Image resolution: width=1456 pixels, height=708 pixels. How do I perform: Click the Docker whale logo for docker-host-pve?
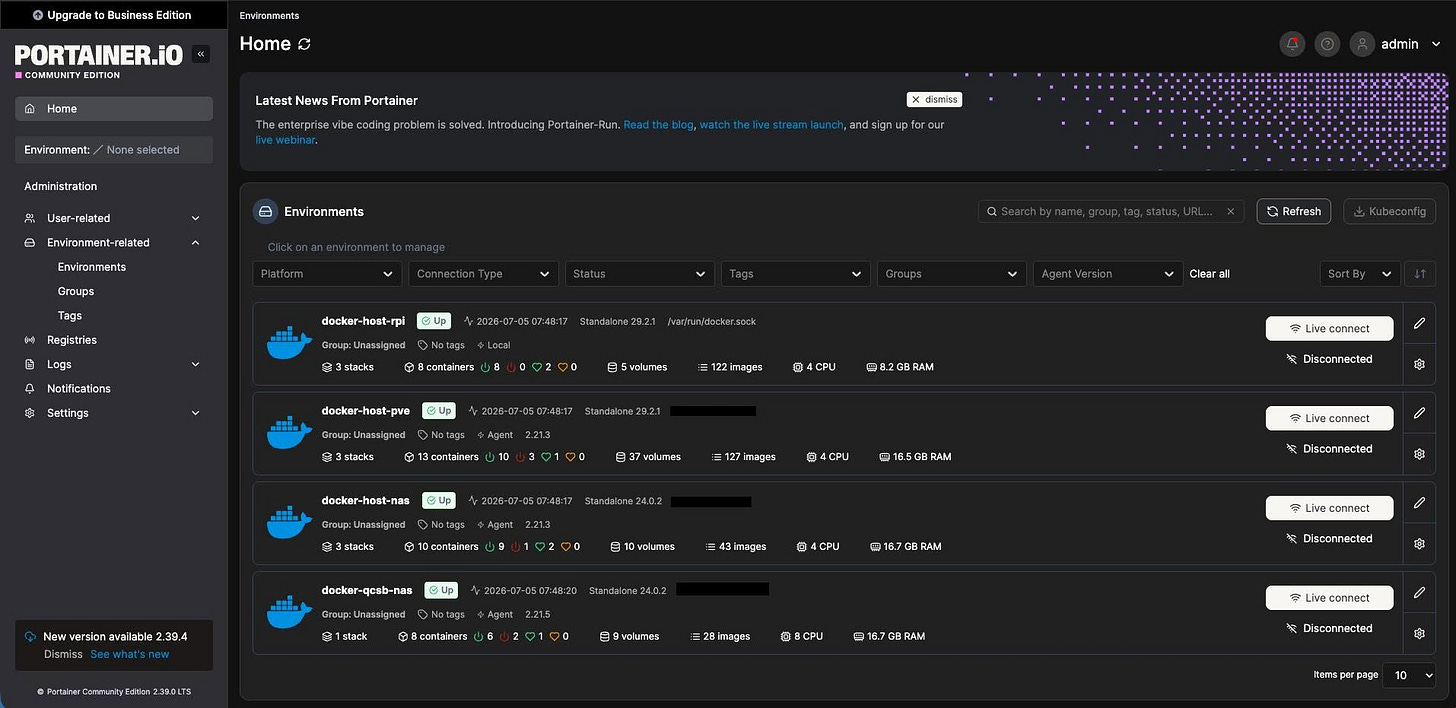289,432
